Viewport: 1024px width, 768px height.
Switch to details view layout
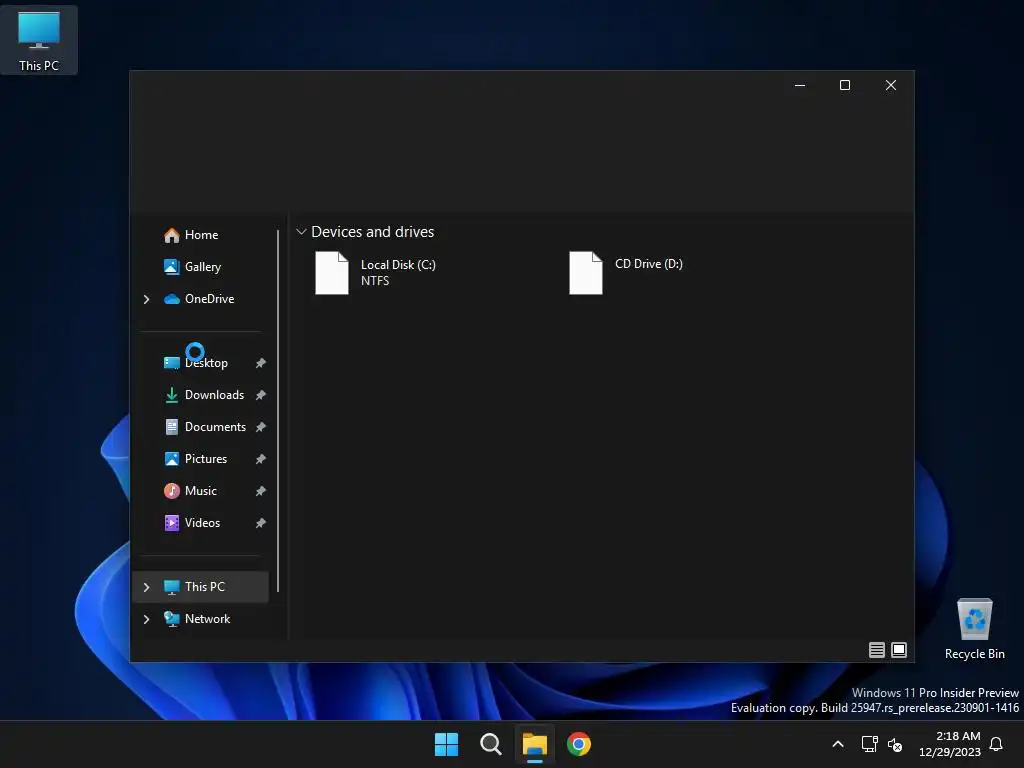click(877, 650)
